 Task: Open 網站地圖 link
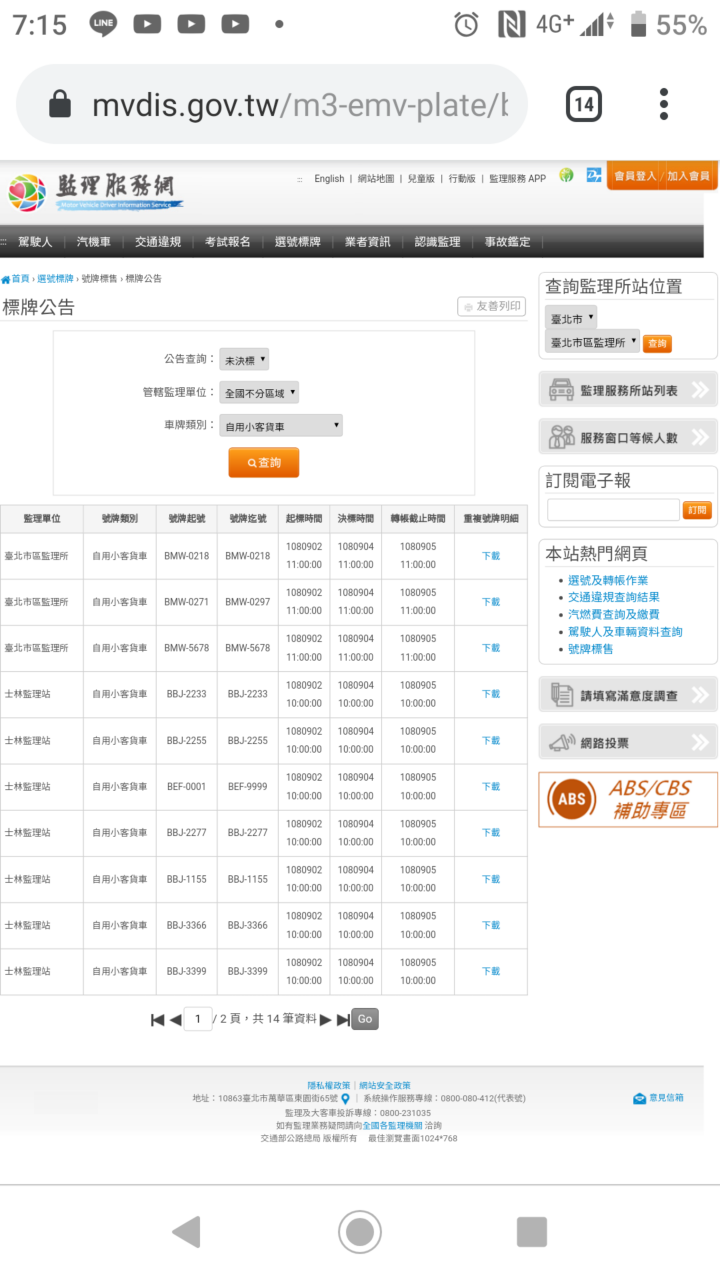376,178
